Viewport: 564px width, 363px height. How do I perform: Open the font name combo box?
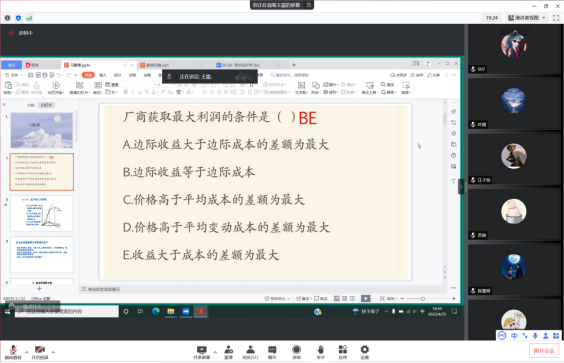tap(141, 85)
